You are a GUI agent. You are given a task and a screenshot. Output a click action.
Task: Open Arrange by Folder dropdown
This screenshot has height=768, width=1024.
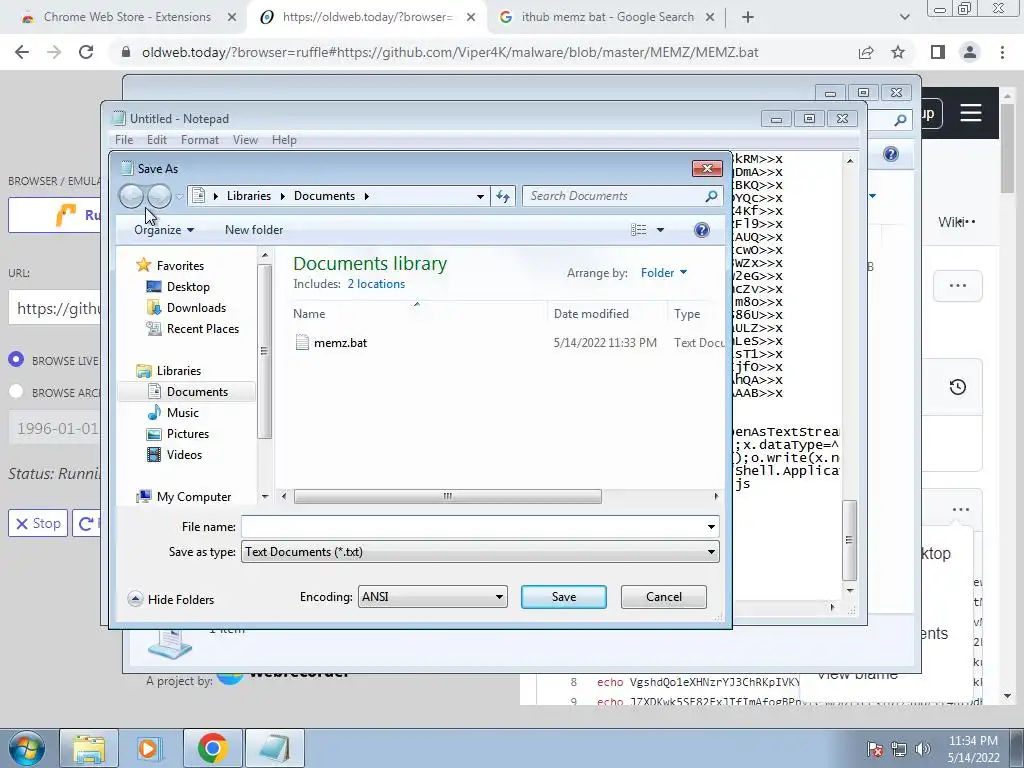pos(664,273)
